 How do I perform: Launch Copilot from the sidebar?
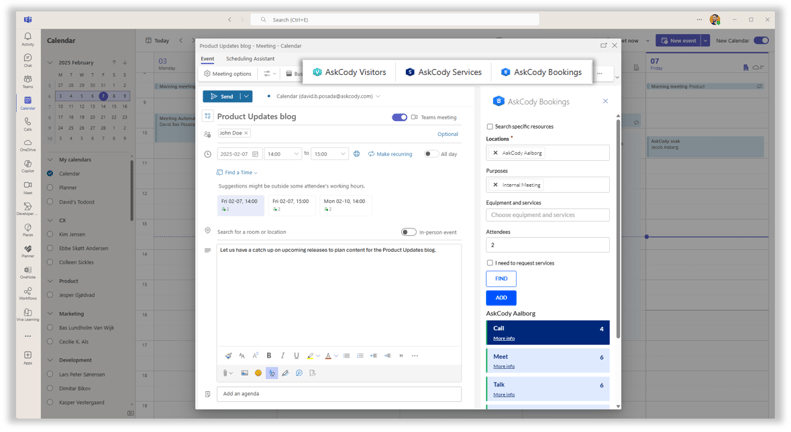28,166
